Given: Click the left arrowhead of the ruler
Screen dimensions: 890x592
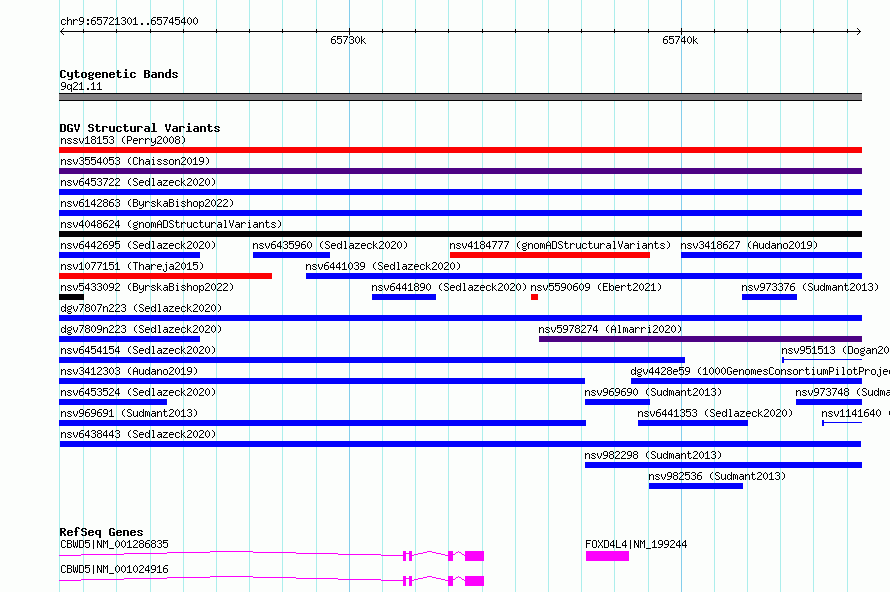Looking at the screenshot, I should pos(62,31).
